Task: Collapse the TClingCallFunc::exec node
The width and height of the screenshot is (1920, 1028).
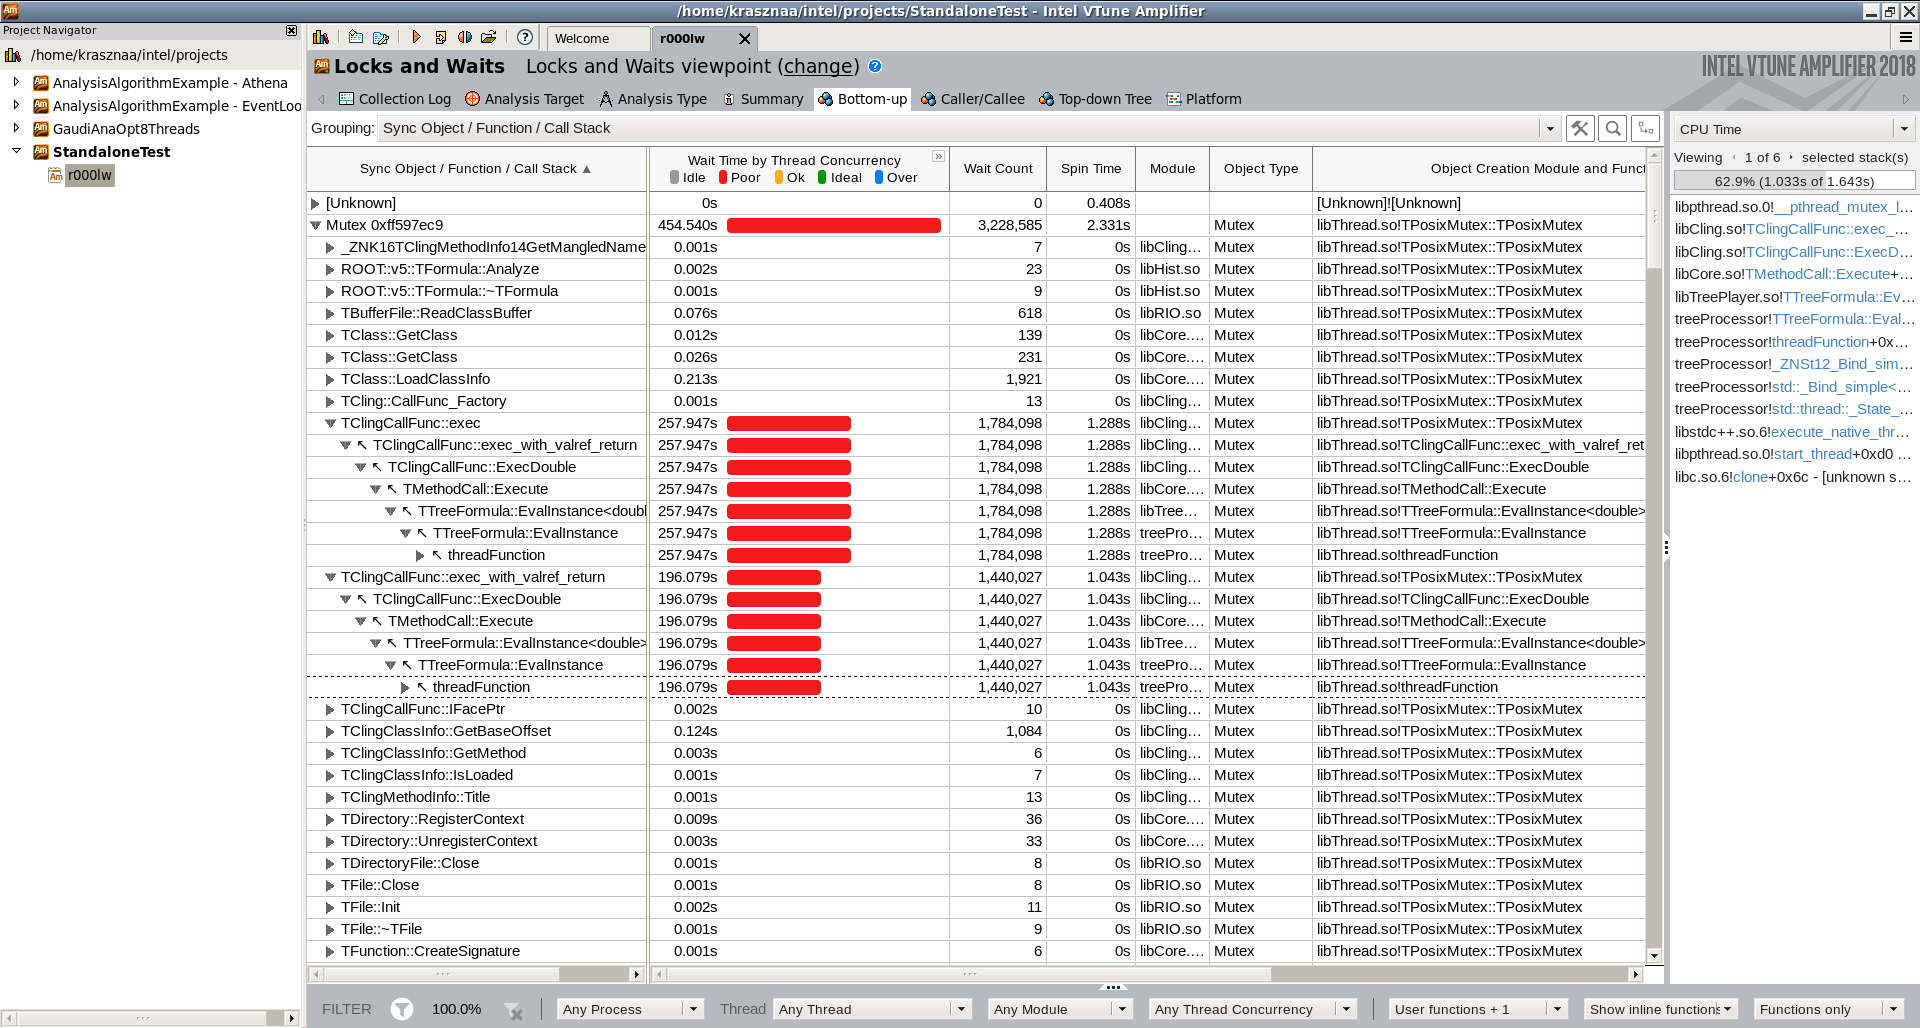Action: coord(330,423)
